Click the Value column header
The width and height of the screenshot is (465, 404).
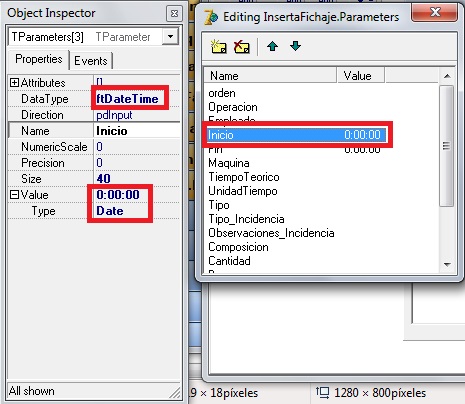click(x=360, y=76)
